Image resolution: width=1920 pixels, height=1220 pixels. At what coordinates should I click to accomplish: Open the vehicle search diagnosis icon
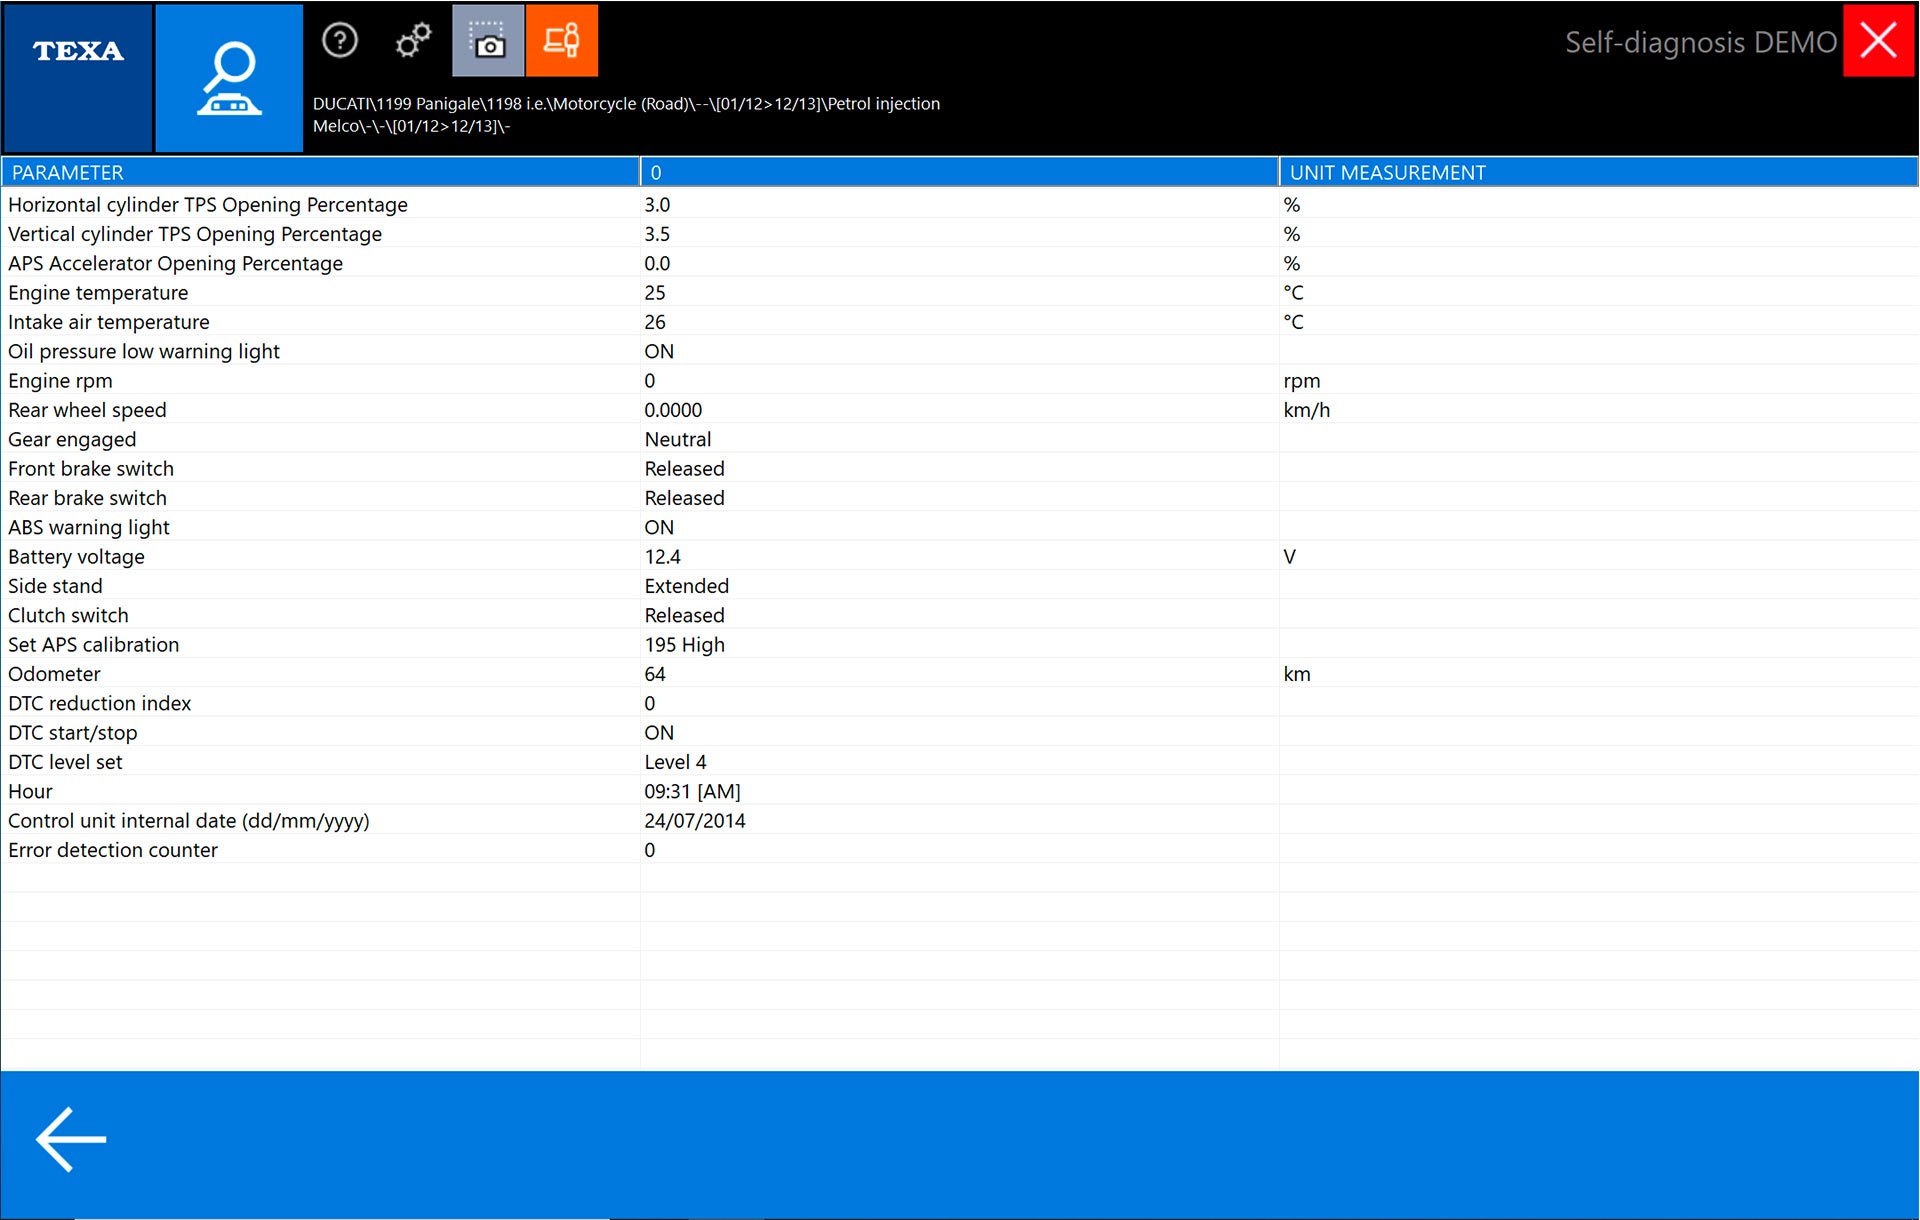[x=229, y=78]
